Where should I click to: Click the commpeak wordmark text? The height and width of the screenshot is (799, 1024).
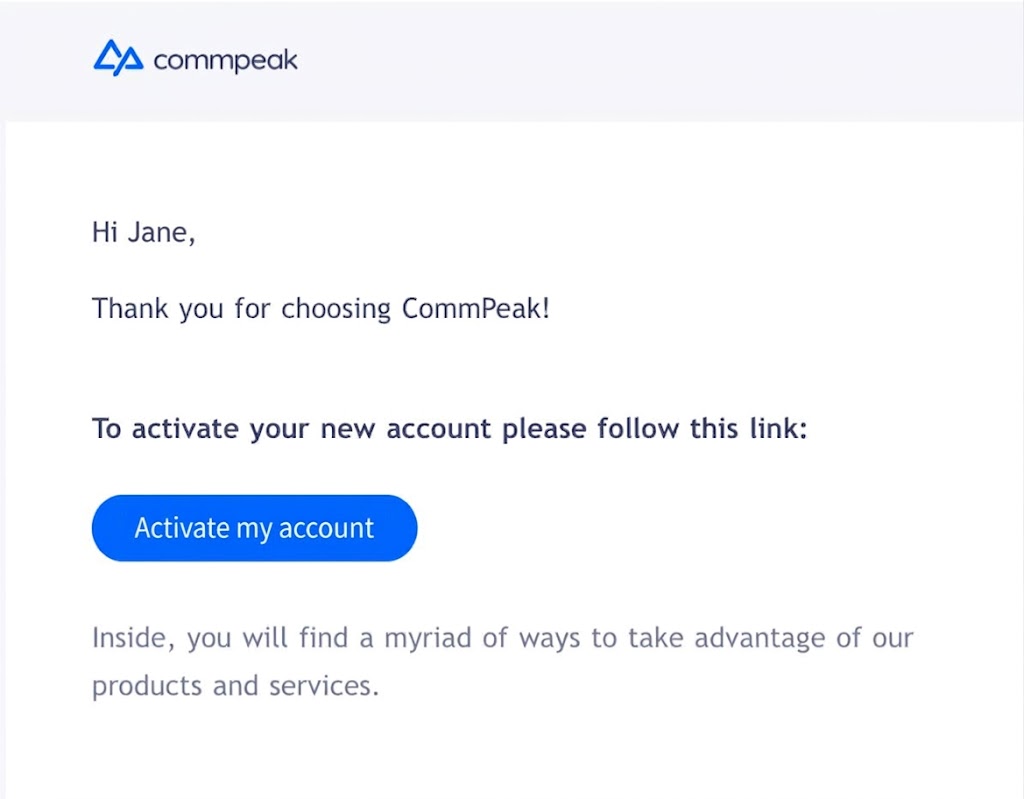[224, 60]
